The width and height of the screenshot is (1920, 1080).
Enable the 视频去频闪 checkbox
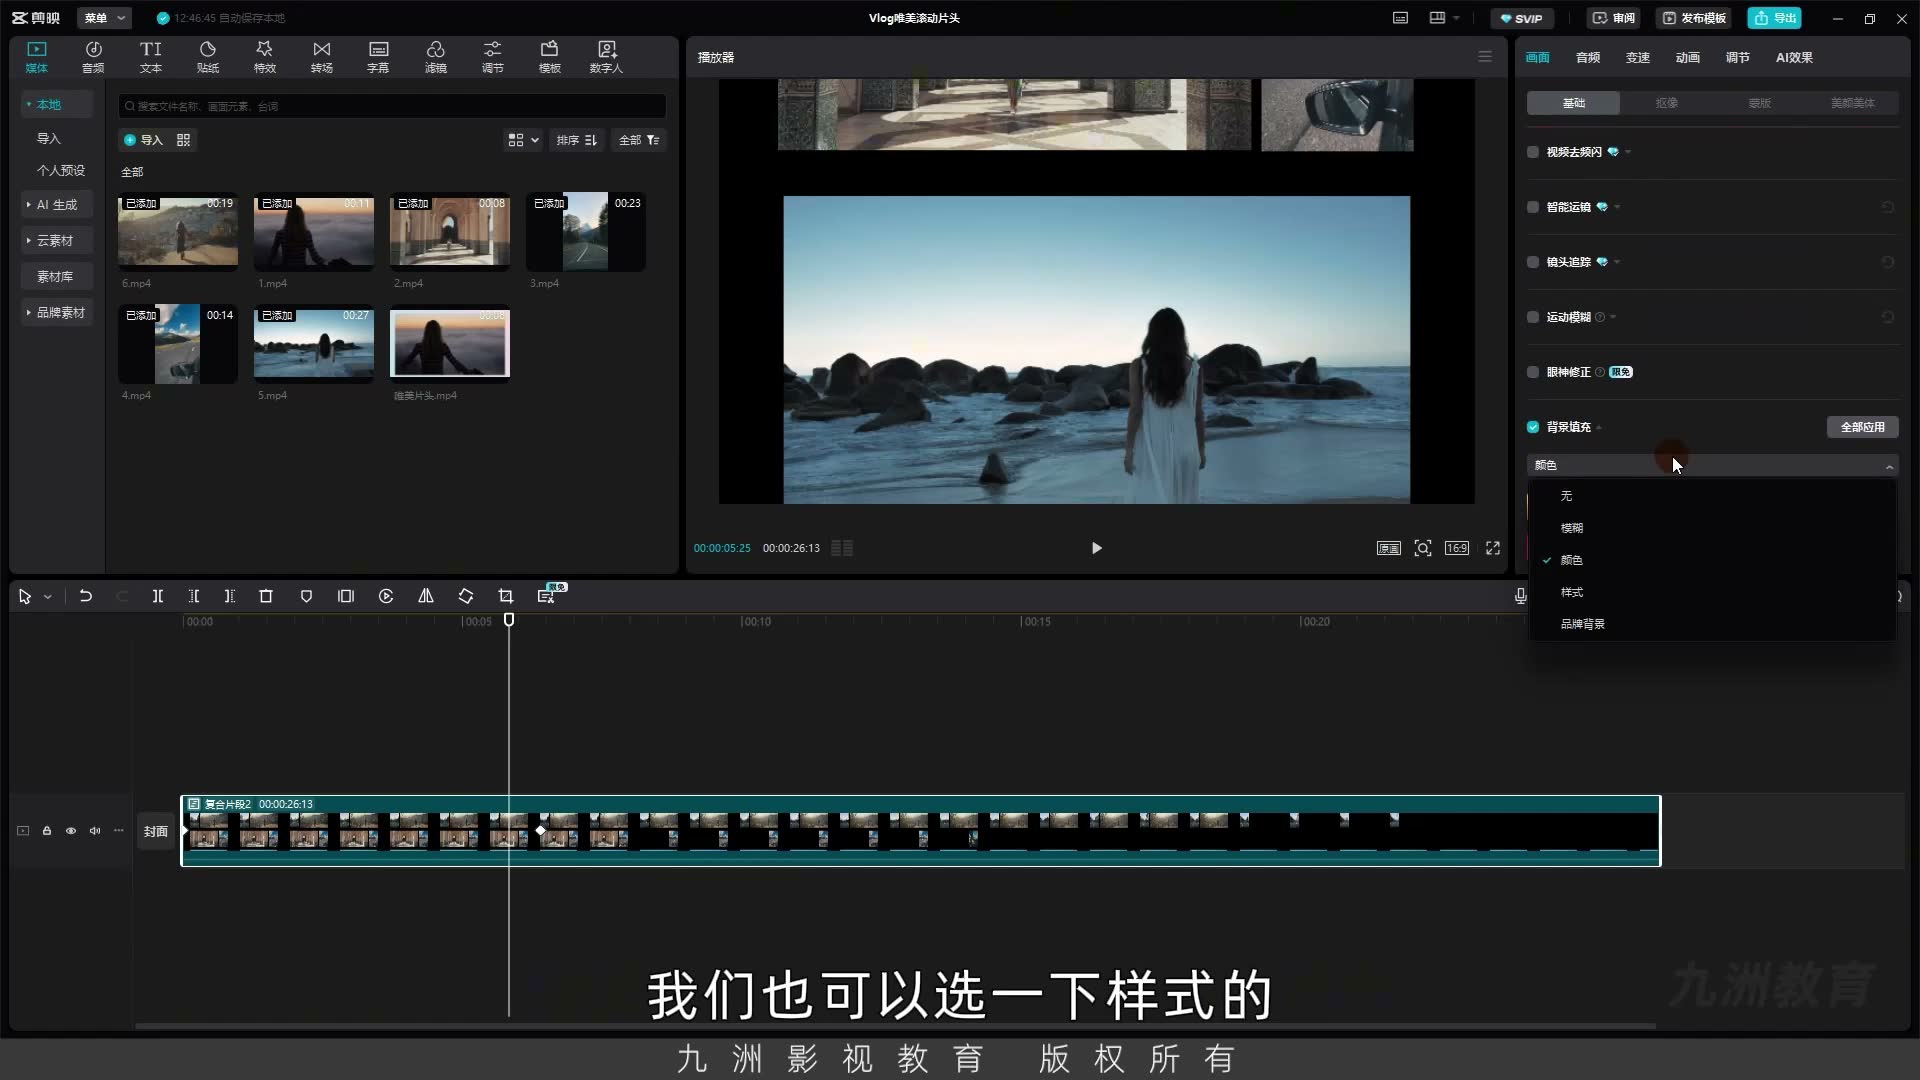[x=1533, y=152]
